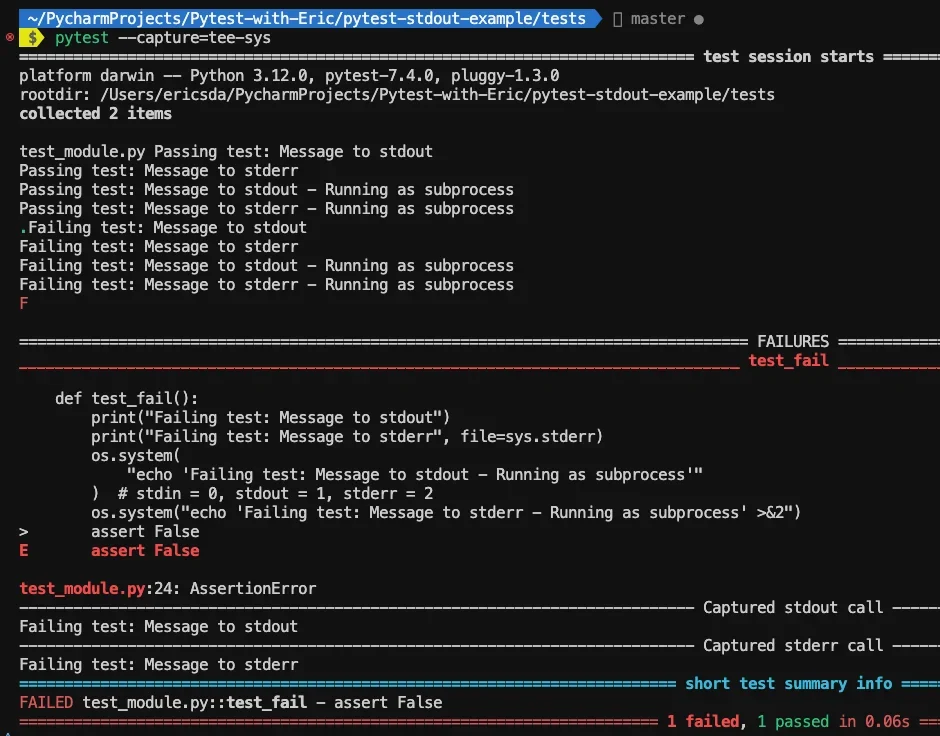Select the tests directory path in the prompt
The width and height of the screenshot is (940, 736).
tap(306, 19)
